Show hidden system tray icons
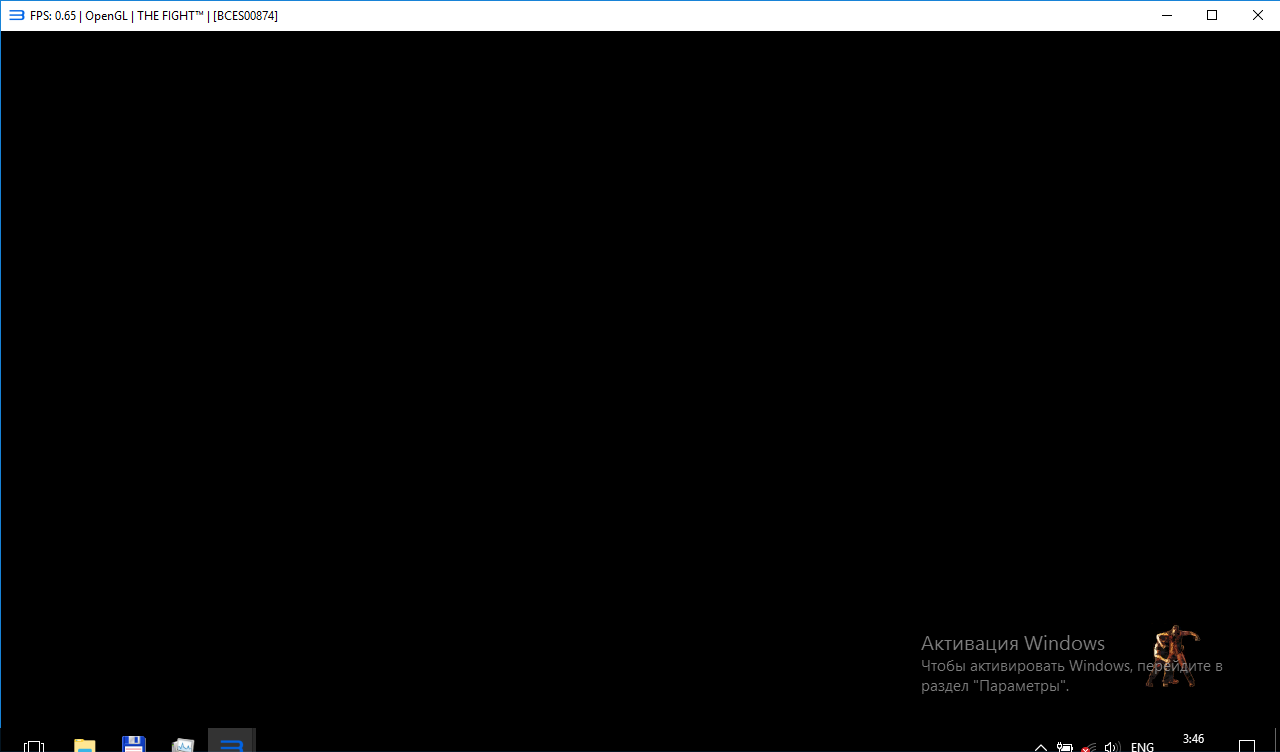Screen dimensions: 1280x752 [x=1041, y=747]
